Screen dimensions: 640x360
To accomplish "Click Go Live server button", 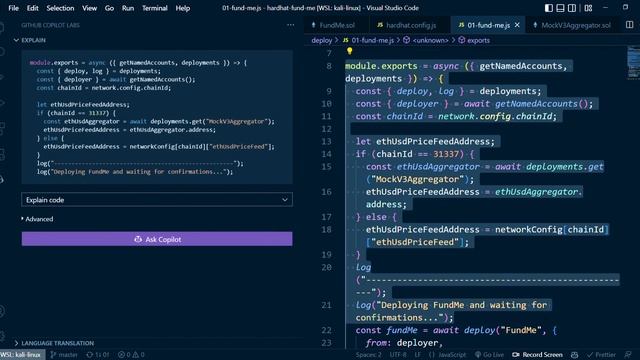I will (x=489, y=354).
